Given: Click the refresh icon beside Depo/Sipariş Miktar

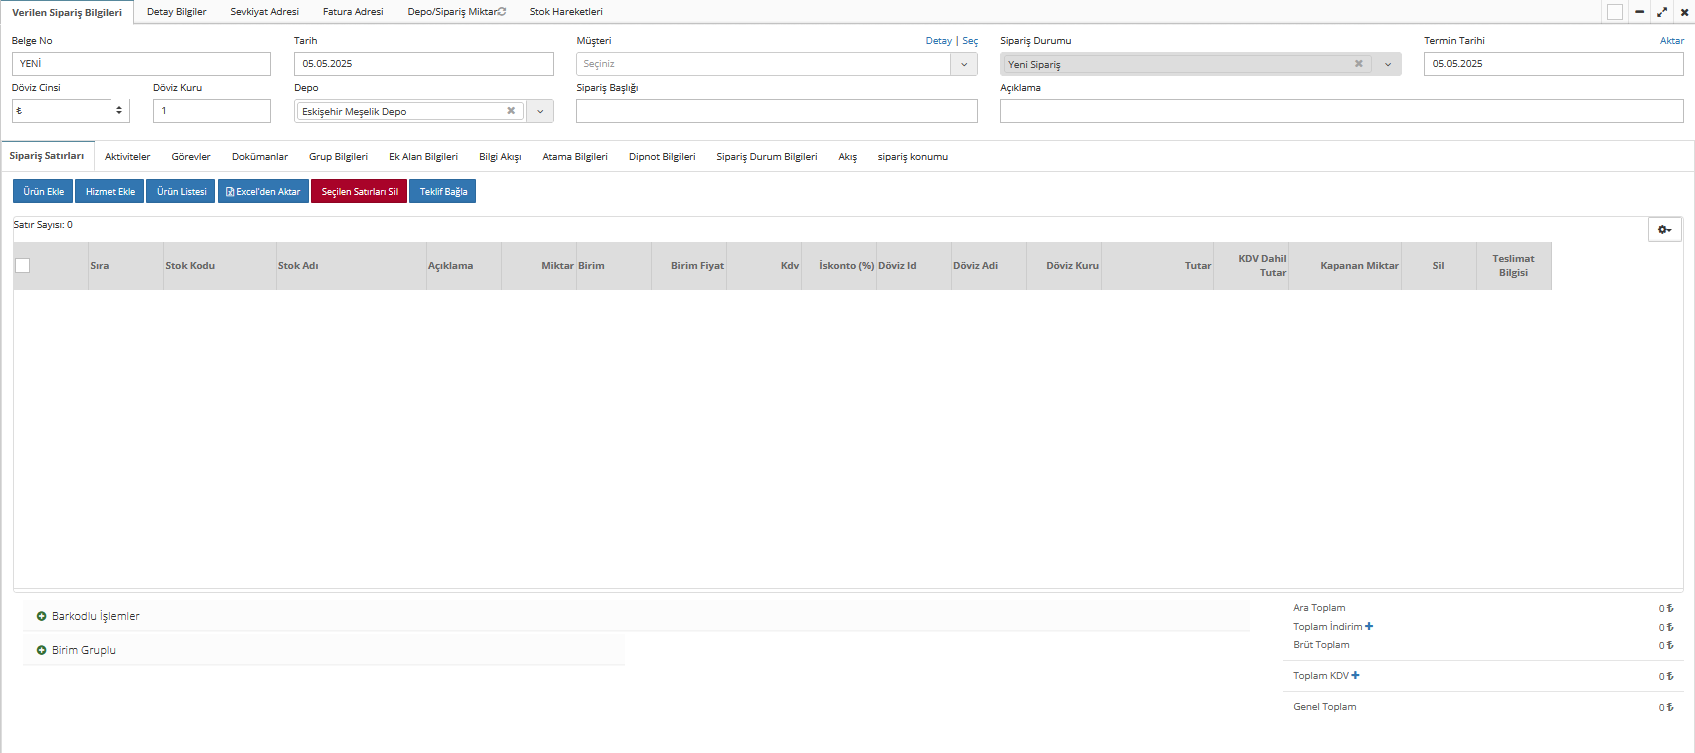Looking at the screenshot, I should pos(502,12).
